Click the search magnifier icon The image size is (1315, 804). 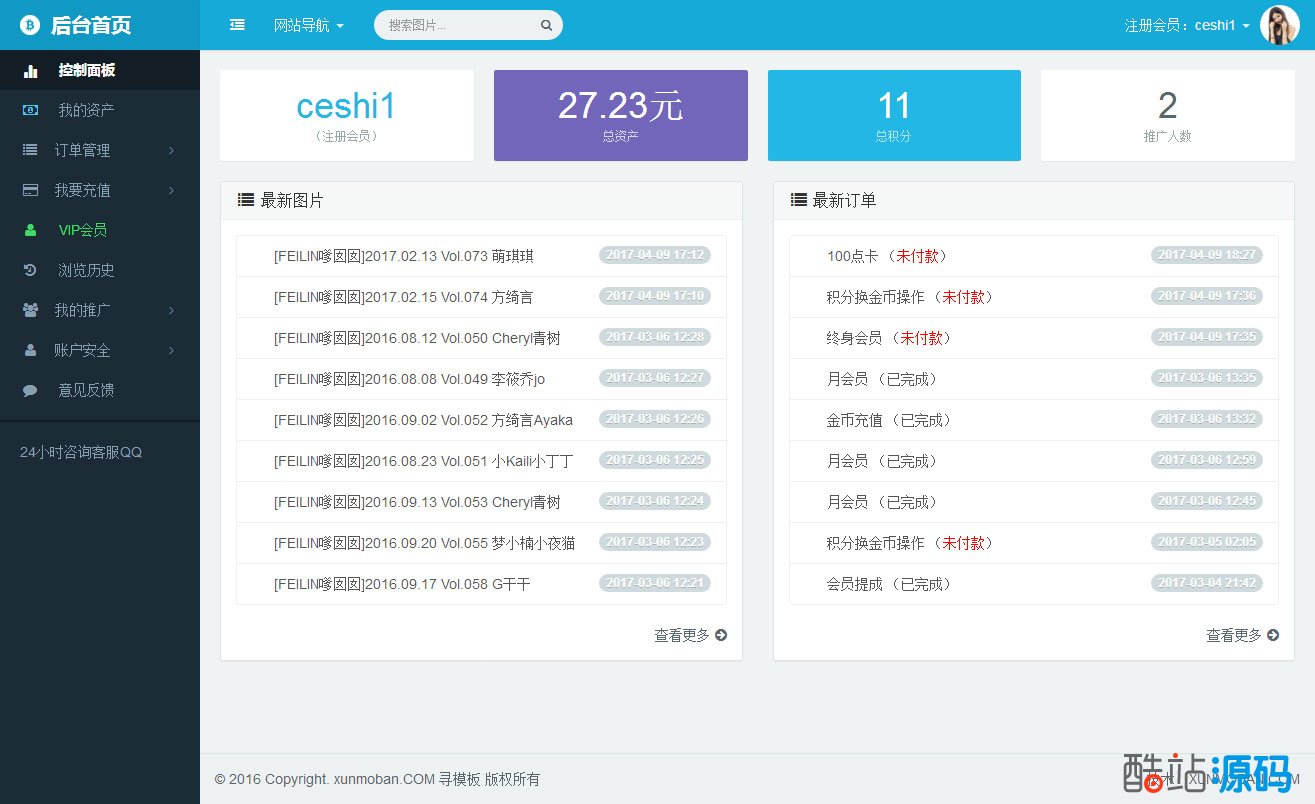546,26
